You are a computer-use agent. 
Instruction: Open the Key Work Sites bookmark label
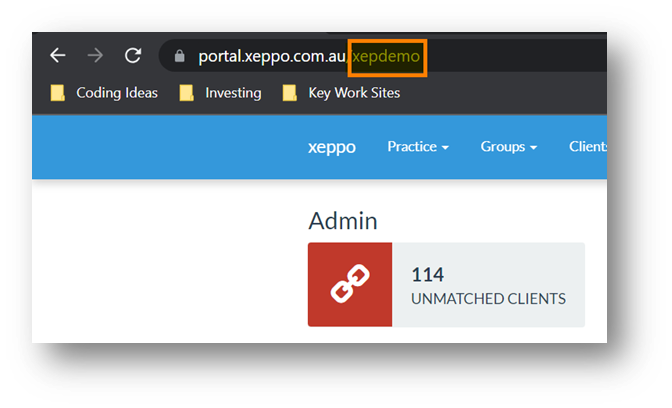point(354,93)
